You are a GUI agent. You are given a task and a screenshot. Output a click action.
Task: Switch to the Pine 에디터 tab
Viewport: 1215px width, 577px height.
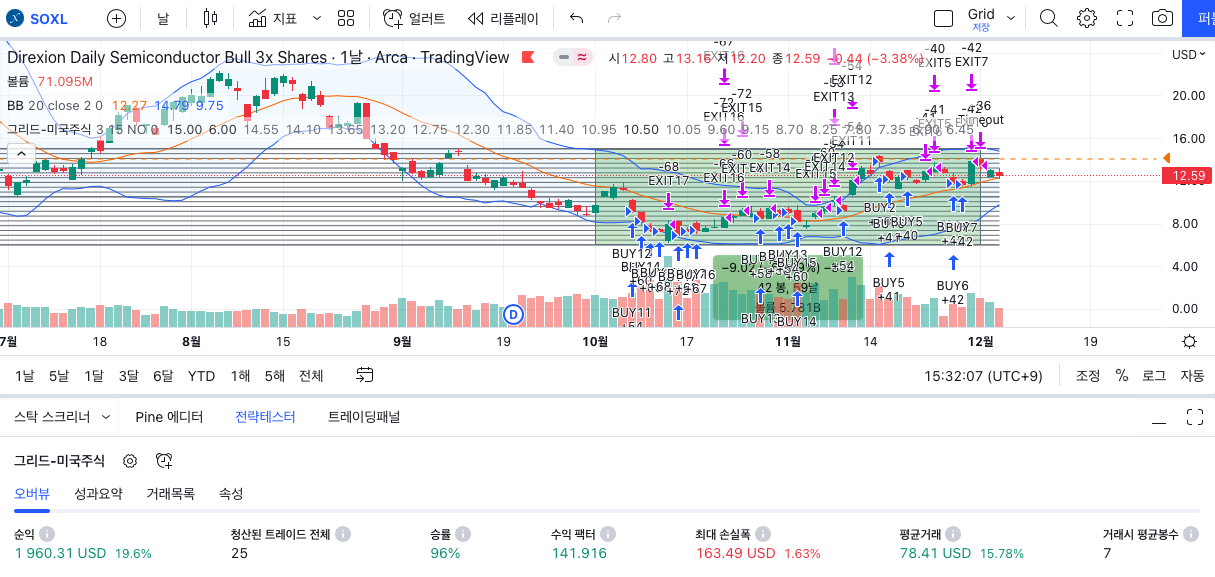[x=169, y=417]
